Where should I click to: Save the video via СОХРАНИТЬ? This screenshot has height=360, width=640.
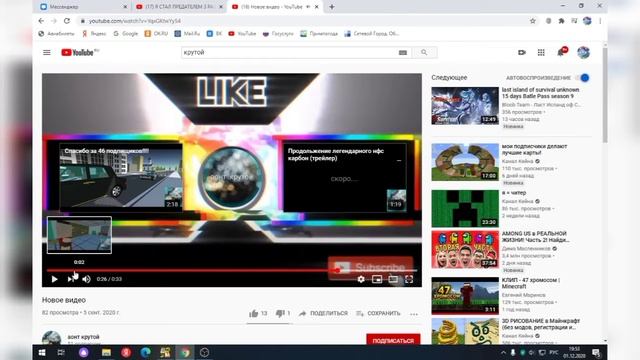pyautogui.click(x=378, y=313)
